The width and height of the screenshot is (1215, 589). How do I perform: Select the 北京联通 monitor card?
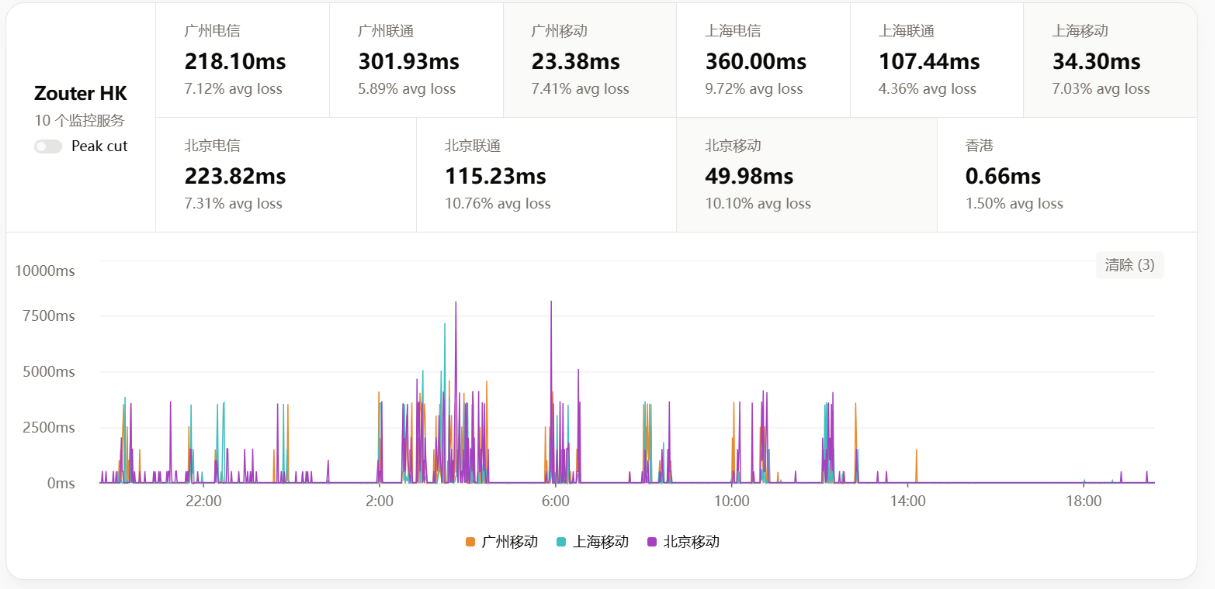(x=546, y=175)
